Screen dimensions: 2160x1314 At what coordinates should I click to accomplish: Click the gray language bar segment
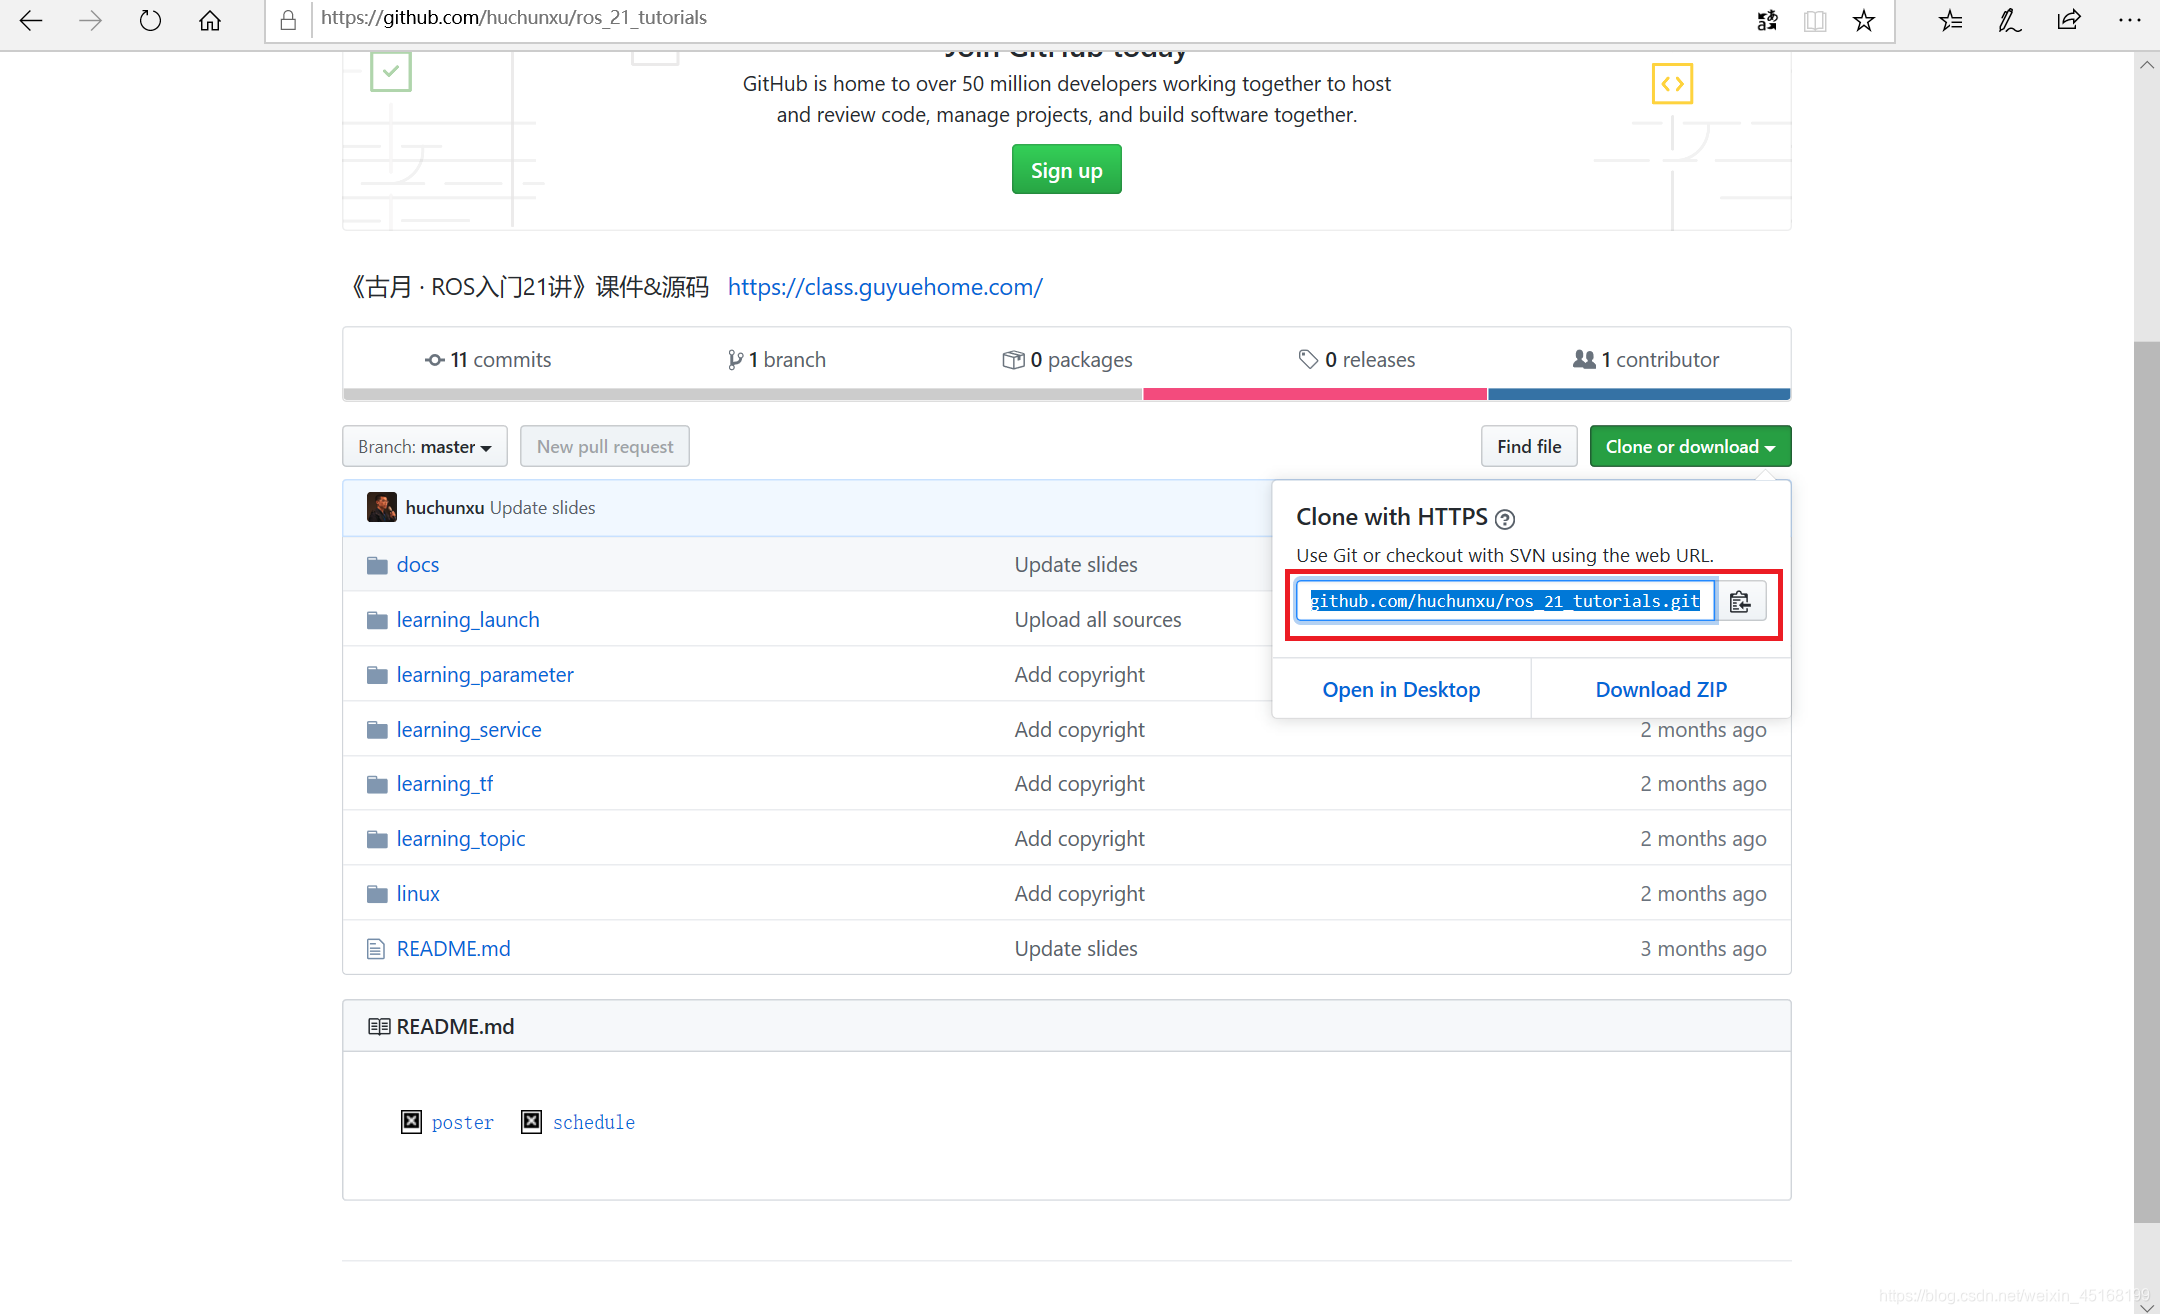(743, 394)
